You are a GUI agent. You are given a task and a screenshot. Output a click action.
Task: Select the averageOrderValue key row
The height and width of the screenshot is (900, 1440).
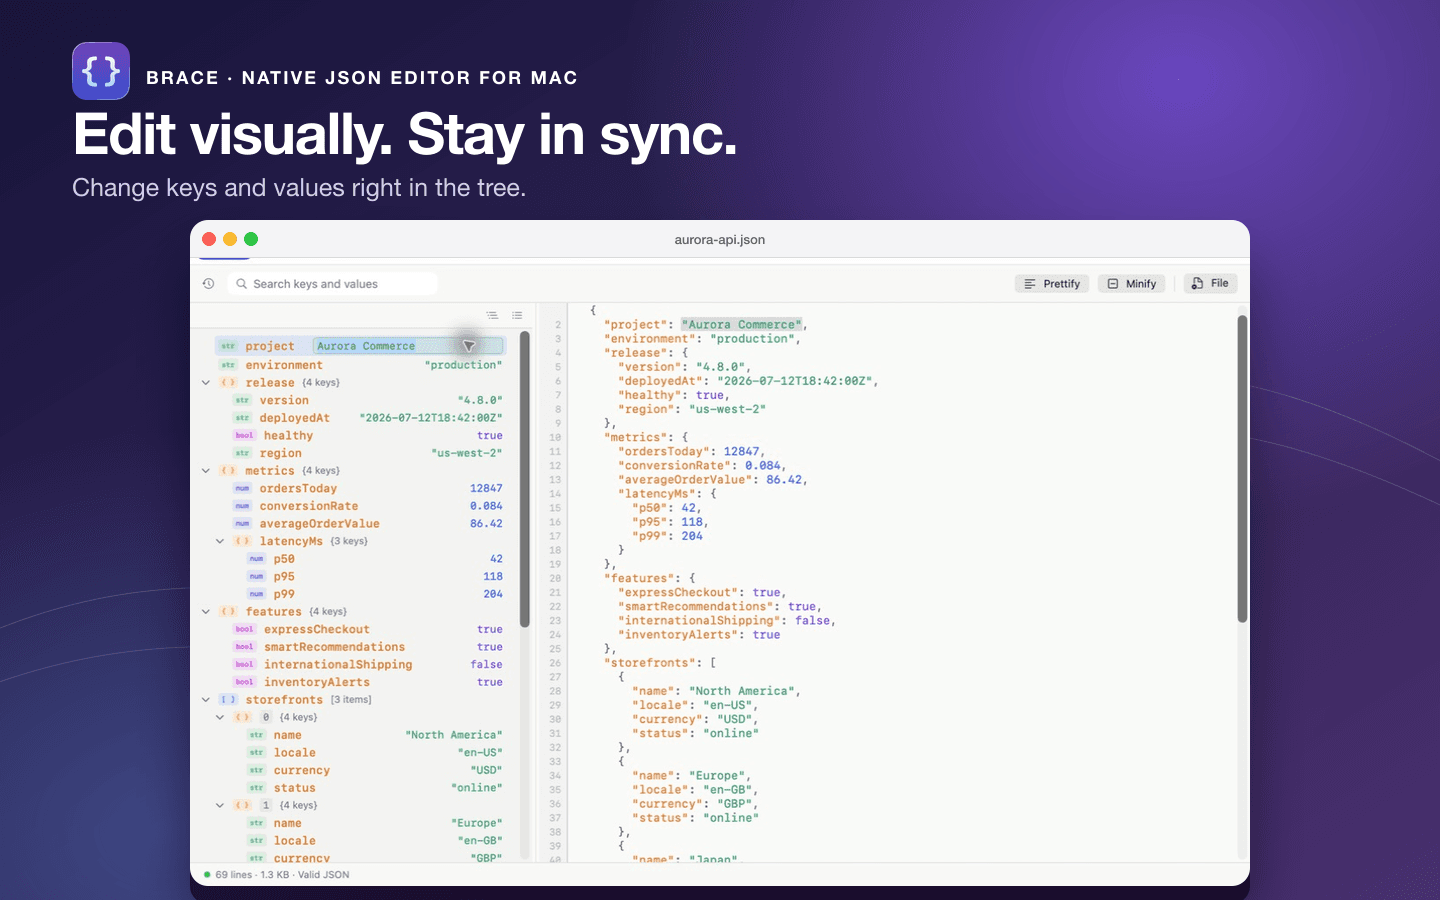coord(361,524)
